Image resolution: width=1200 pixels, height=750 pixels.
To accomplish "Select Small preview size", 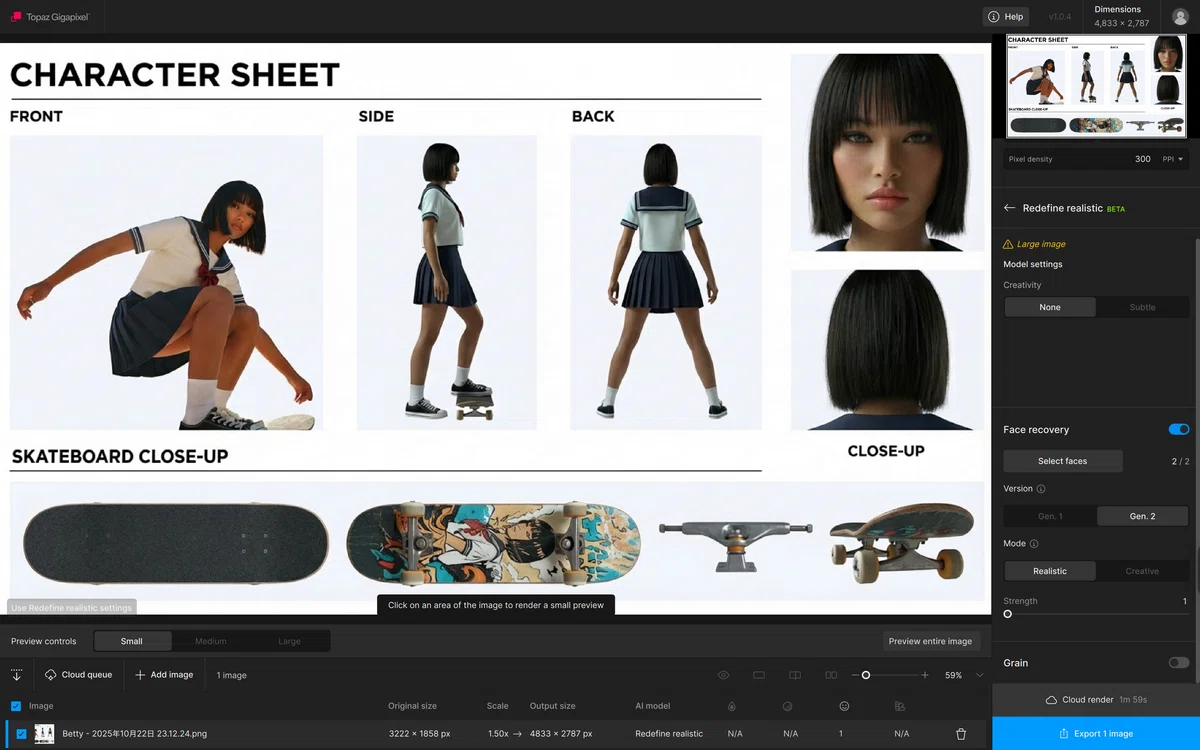I will pyautogui.click(x=132, y=641).
